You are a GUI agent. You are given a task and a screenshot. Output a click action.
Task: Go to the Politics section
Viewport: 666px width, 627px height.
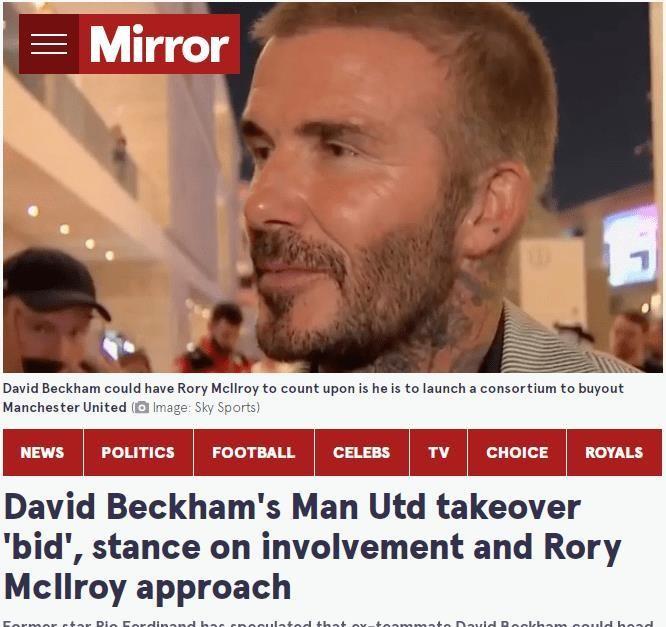[138, 452]
